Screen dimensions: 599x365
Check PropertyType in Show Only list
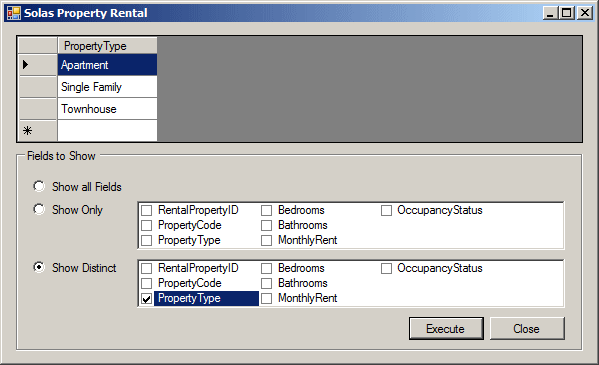147,240
